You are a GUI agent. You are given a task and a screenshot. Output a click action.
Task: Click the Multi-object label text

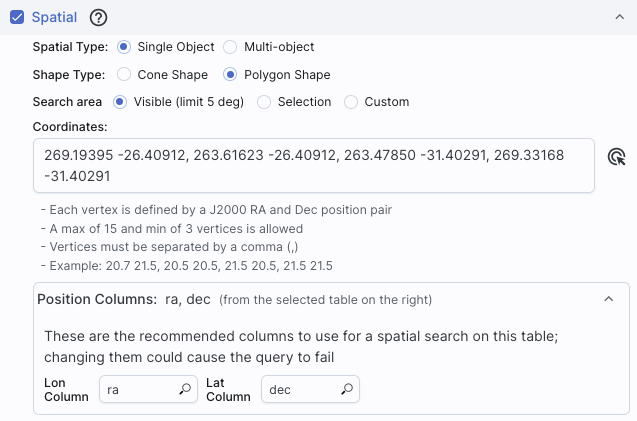coord(279,47)
